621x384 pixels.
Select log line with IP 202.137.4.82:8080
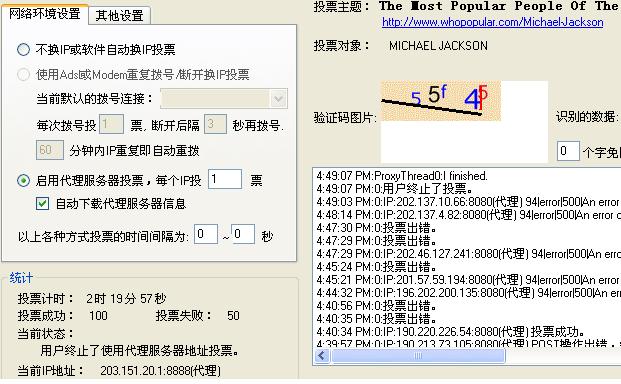tap(469, 215)
